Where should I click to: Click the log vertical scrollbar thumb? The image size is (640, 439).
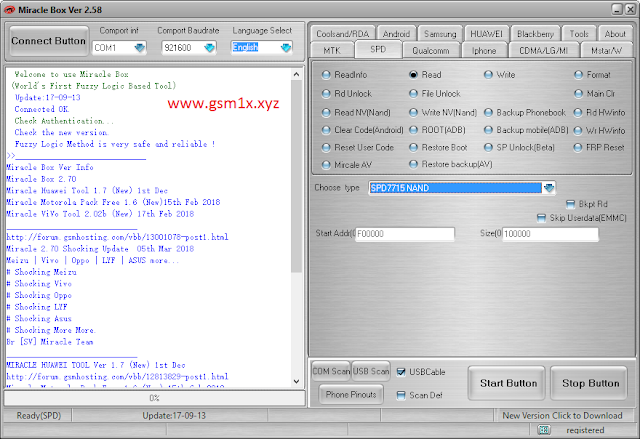pyautogui.click(x=296, y=176)
